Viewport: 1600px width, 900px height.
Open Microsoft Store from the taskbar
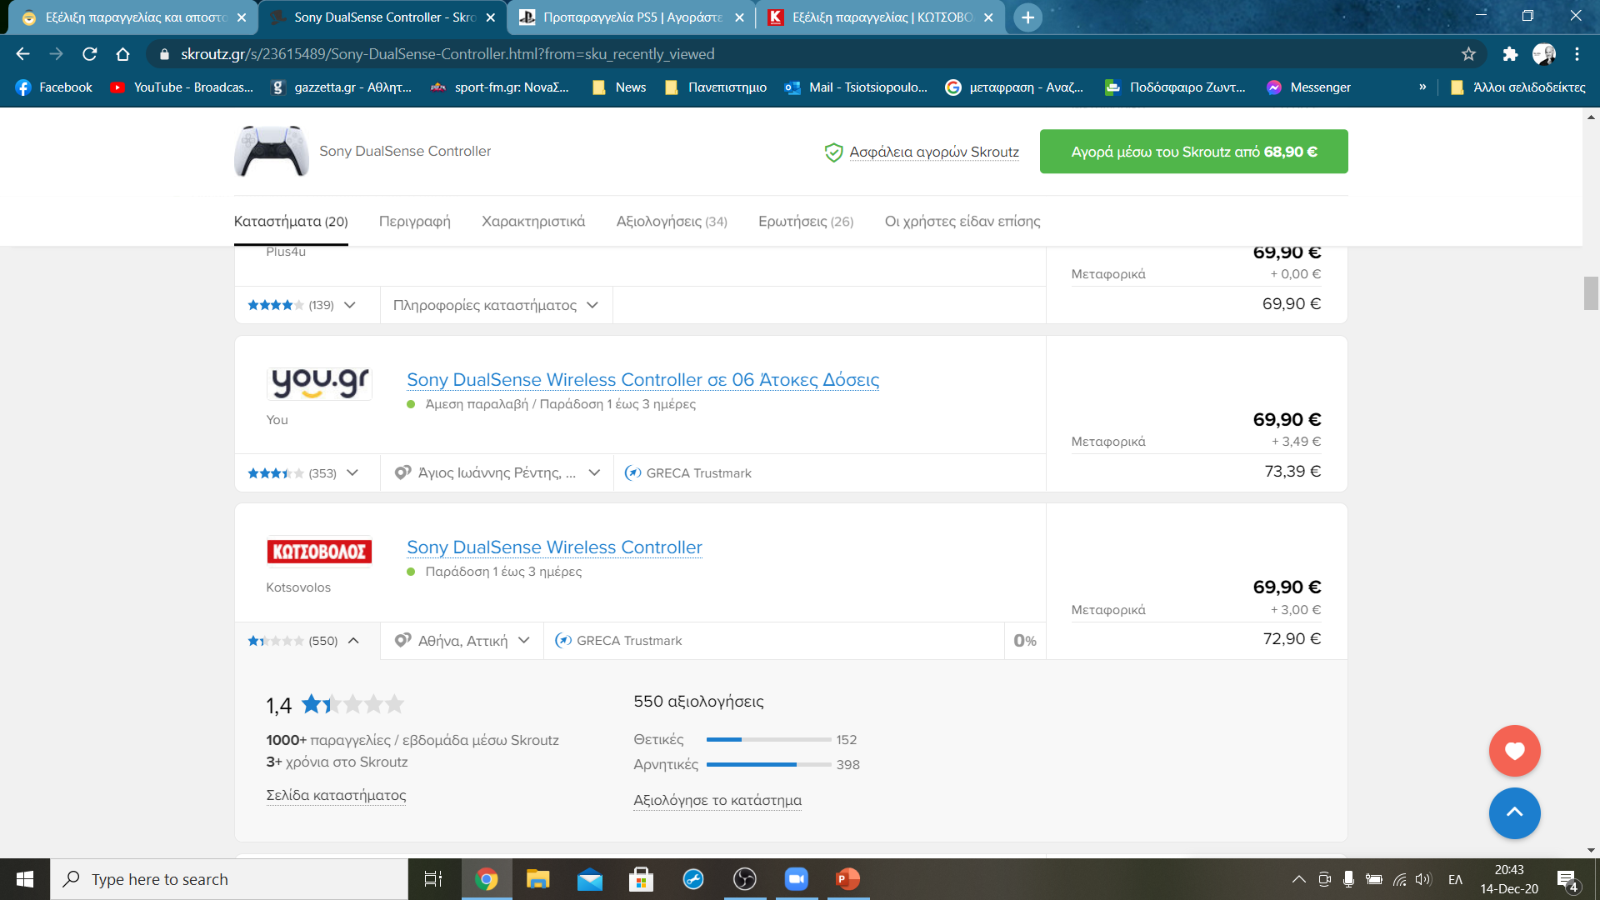pyautogui.click(x=641, y=879)
